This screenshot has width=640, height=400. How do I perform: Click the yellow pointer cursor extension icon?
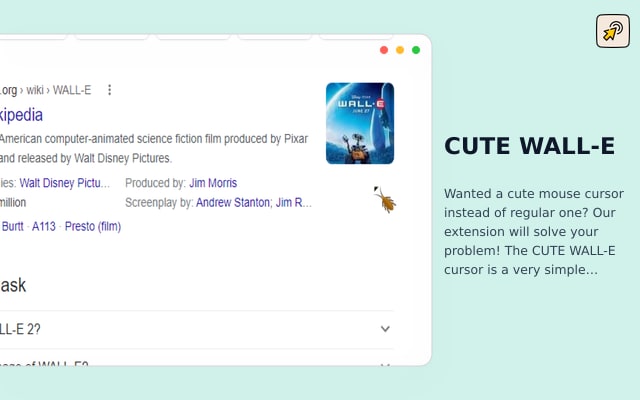click(x=613, y=31)
